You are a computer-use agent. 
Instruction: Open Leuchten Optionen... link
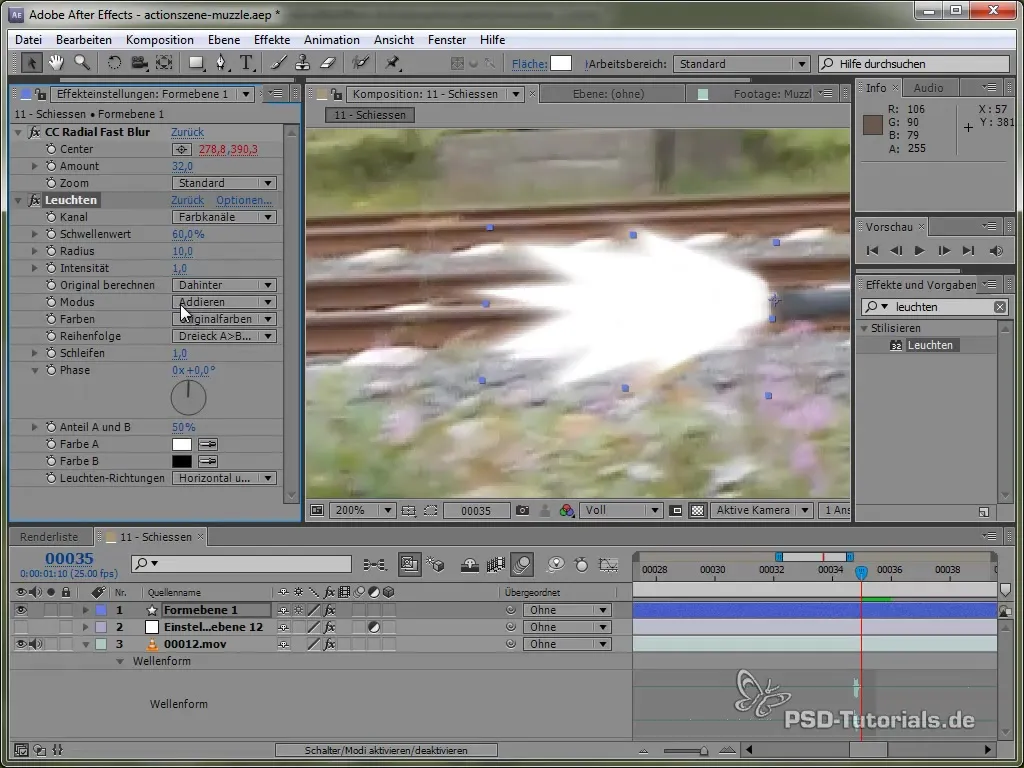point(244,200)
